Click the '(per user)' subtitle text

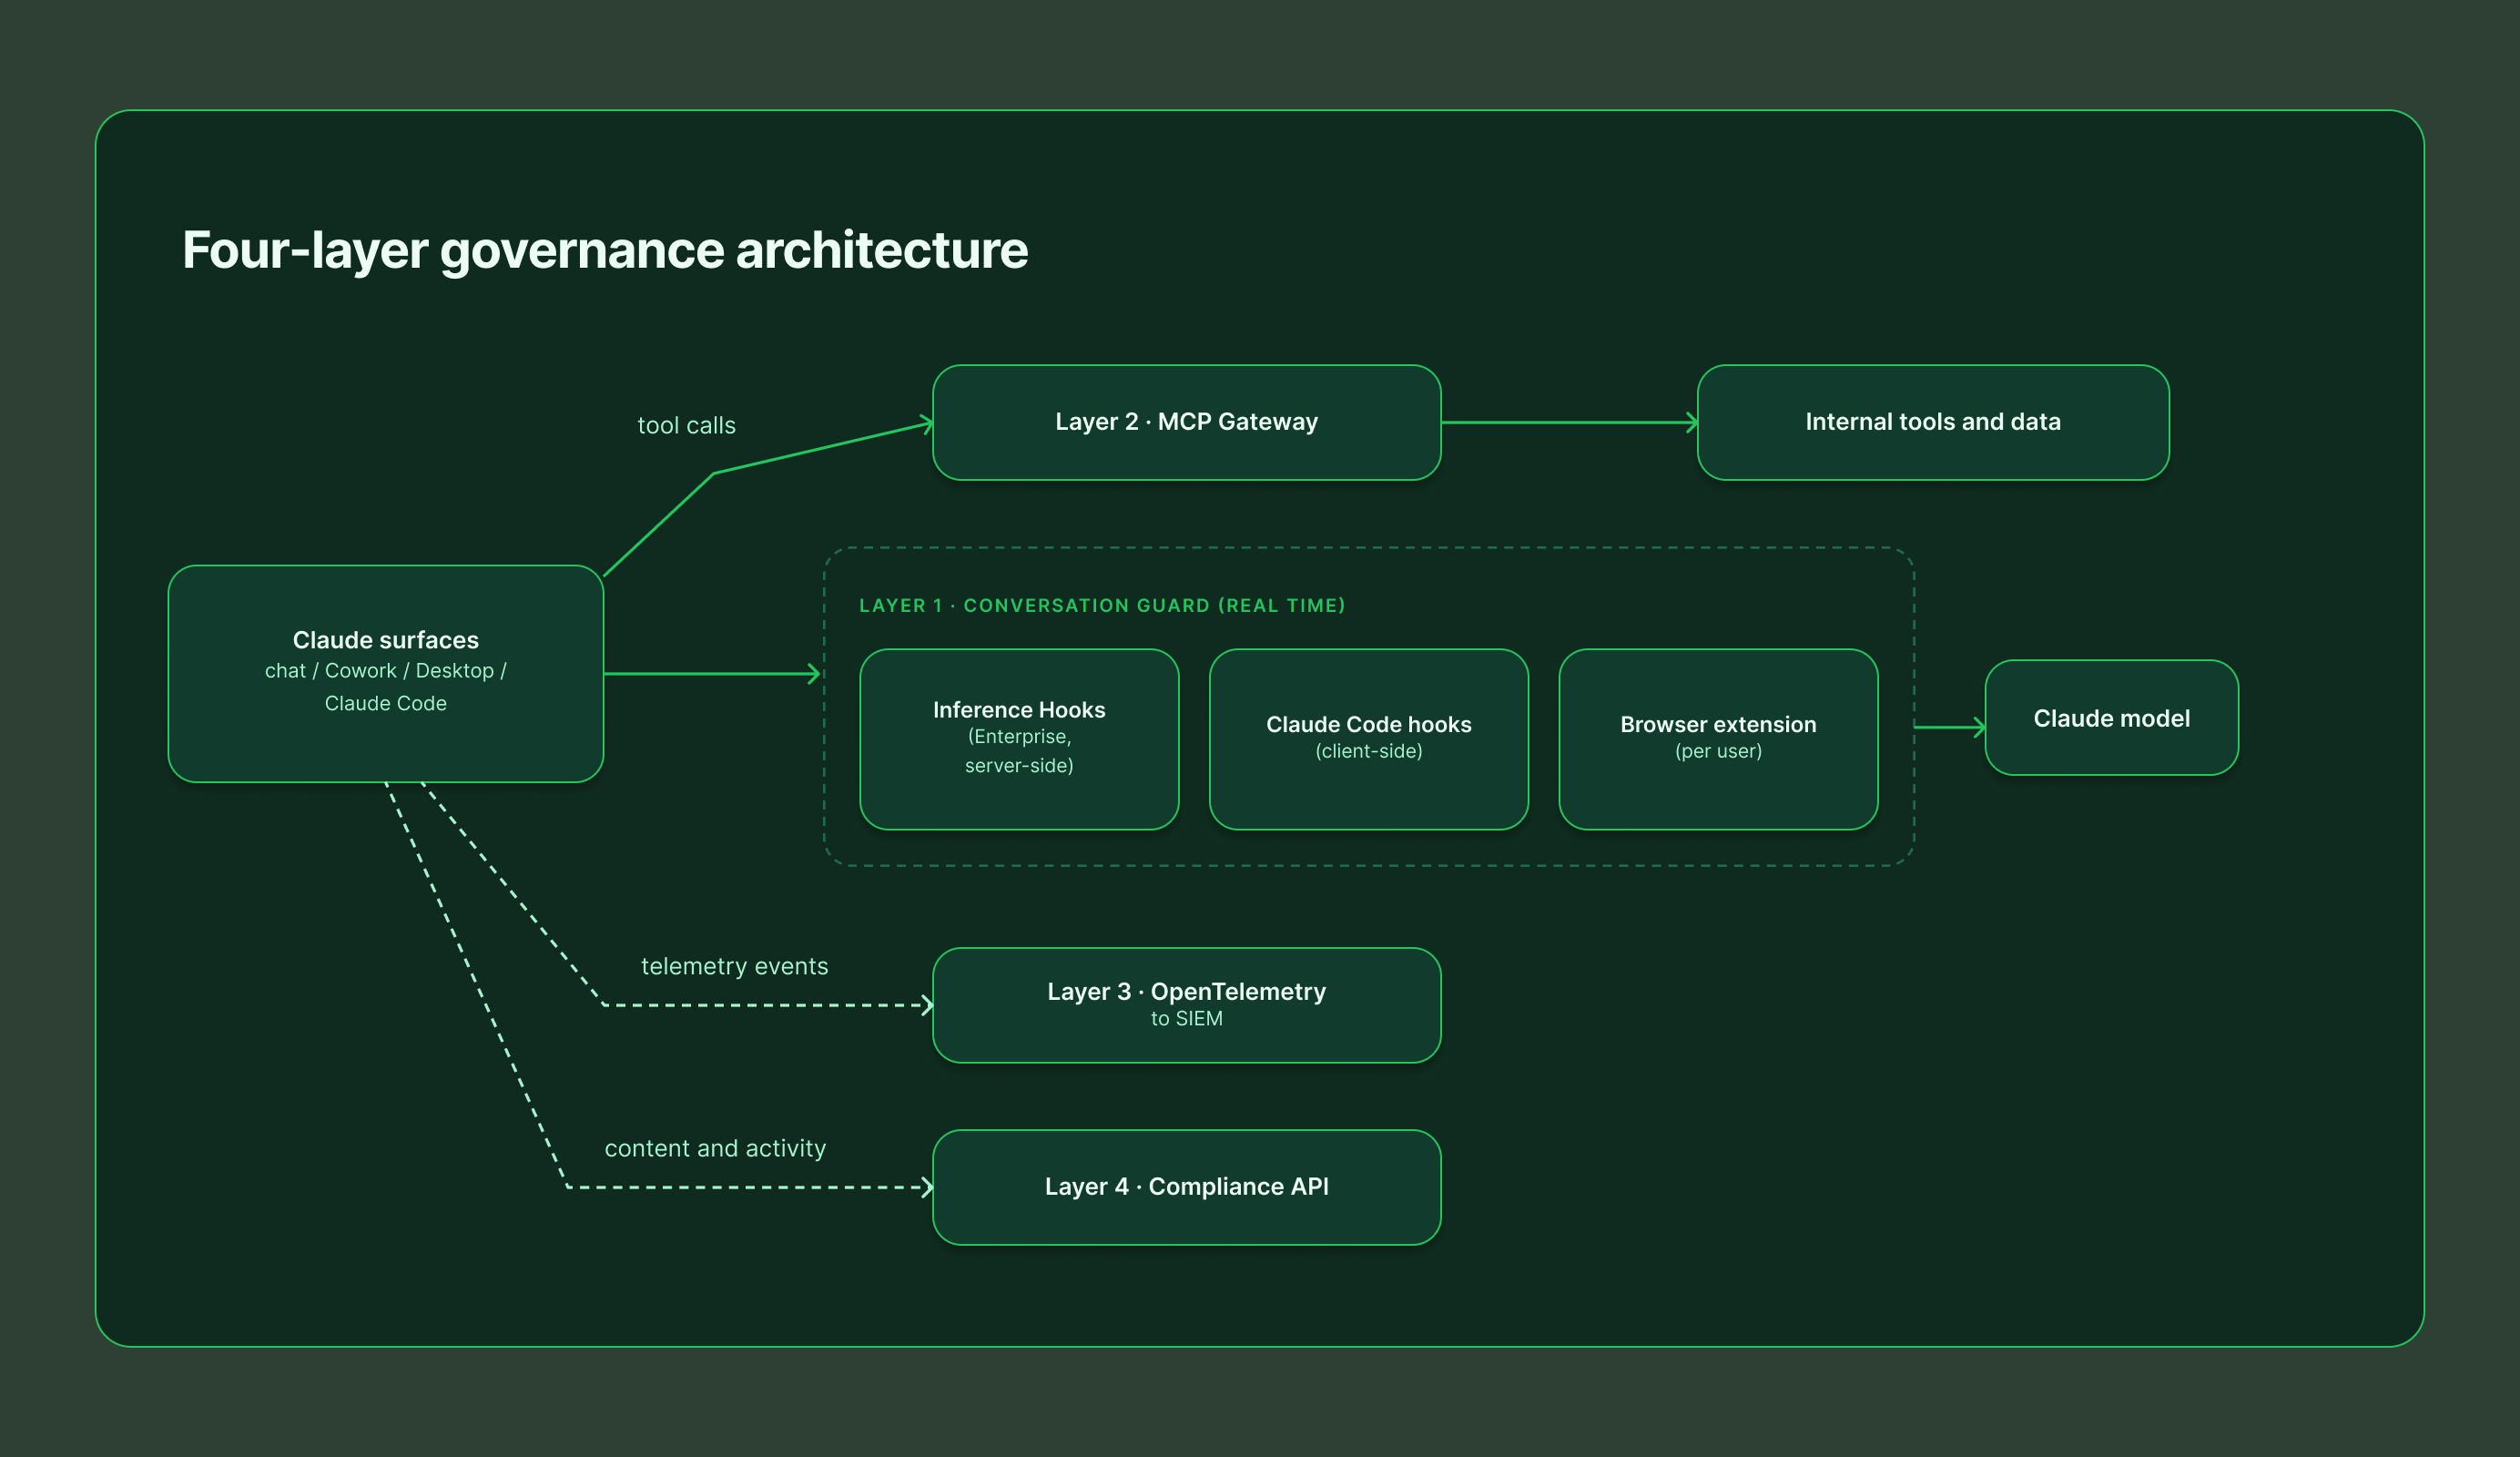(1718, 751)
